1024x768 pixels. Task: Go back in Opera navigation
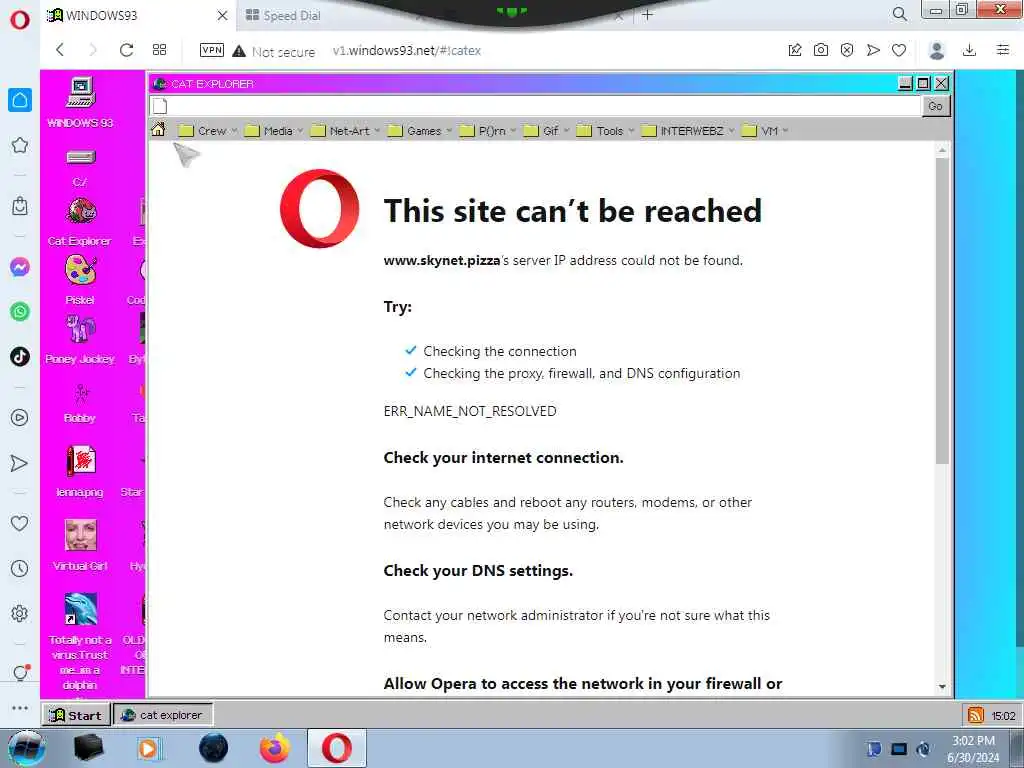point(60,50)
